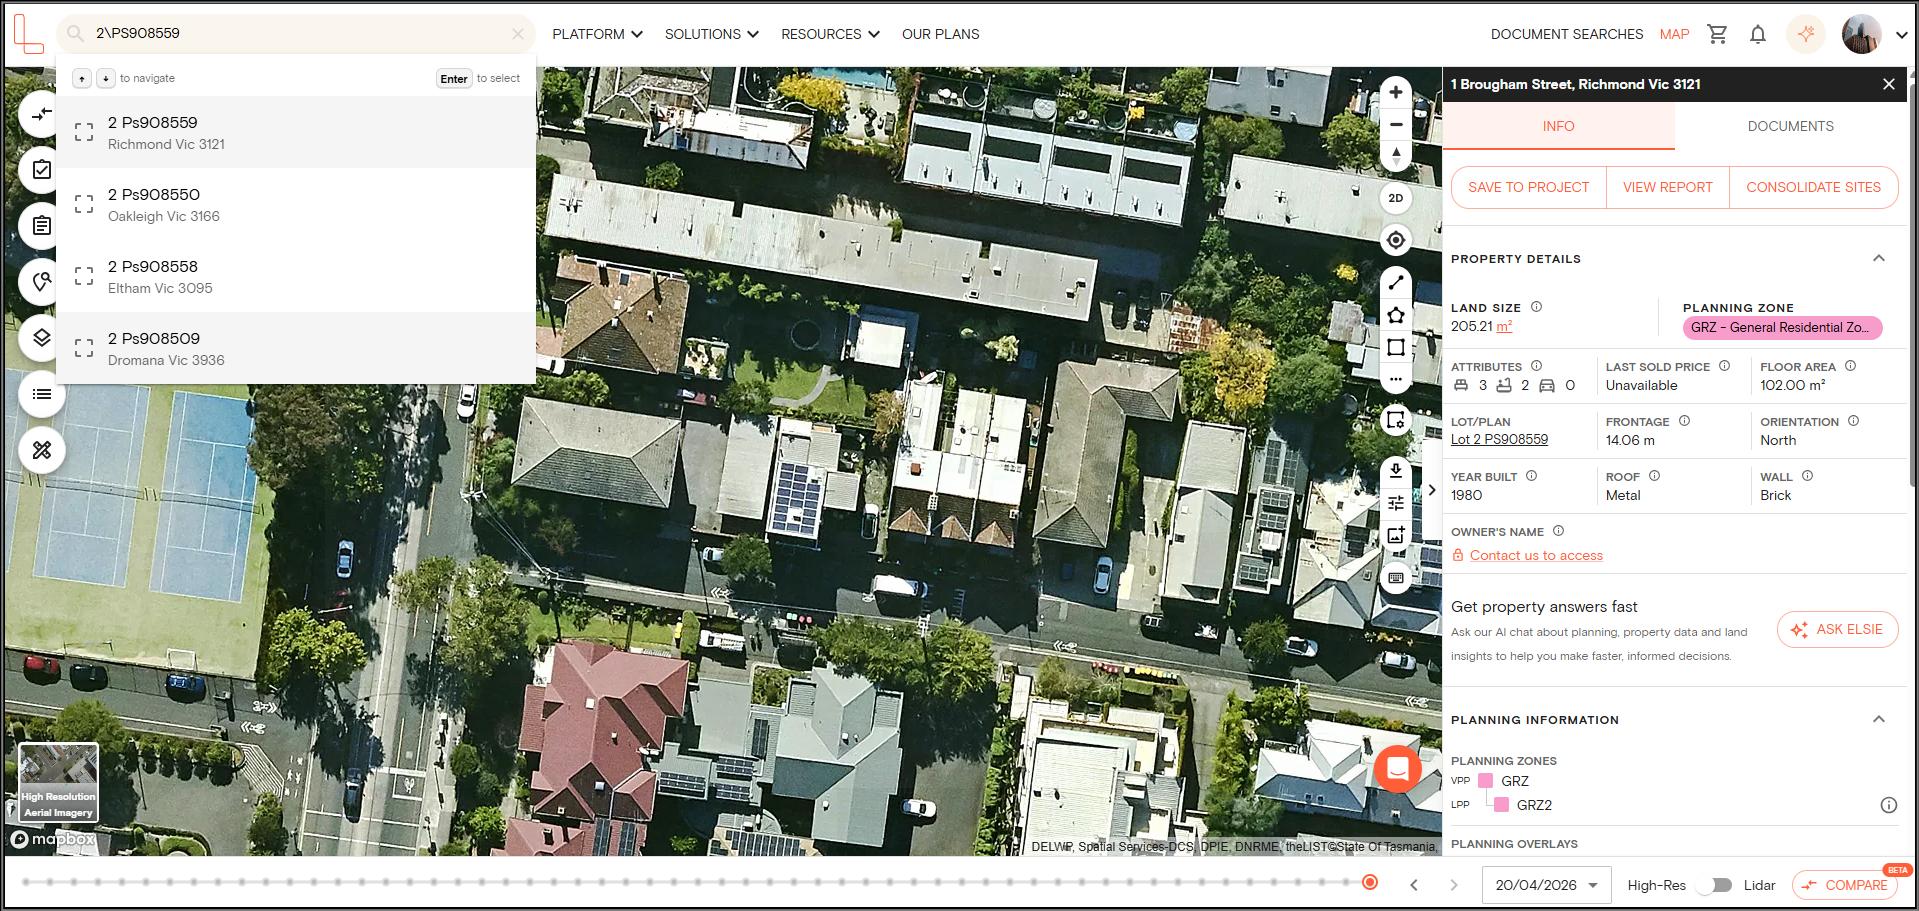The width and height of the screenshot is (1919, 911).
Task: Open the pencil and ruler design tool
Action: pyautogui.click(x=41, y=450)
